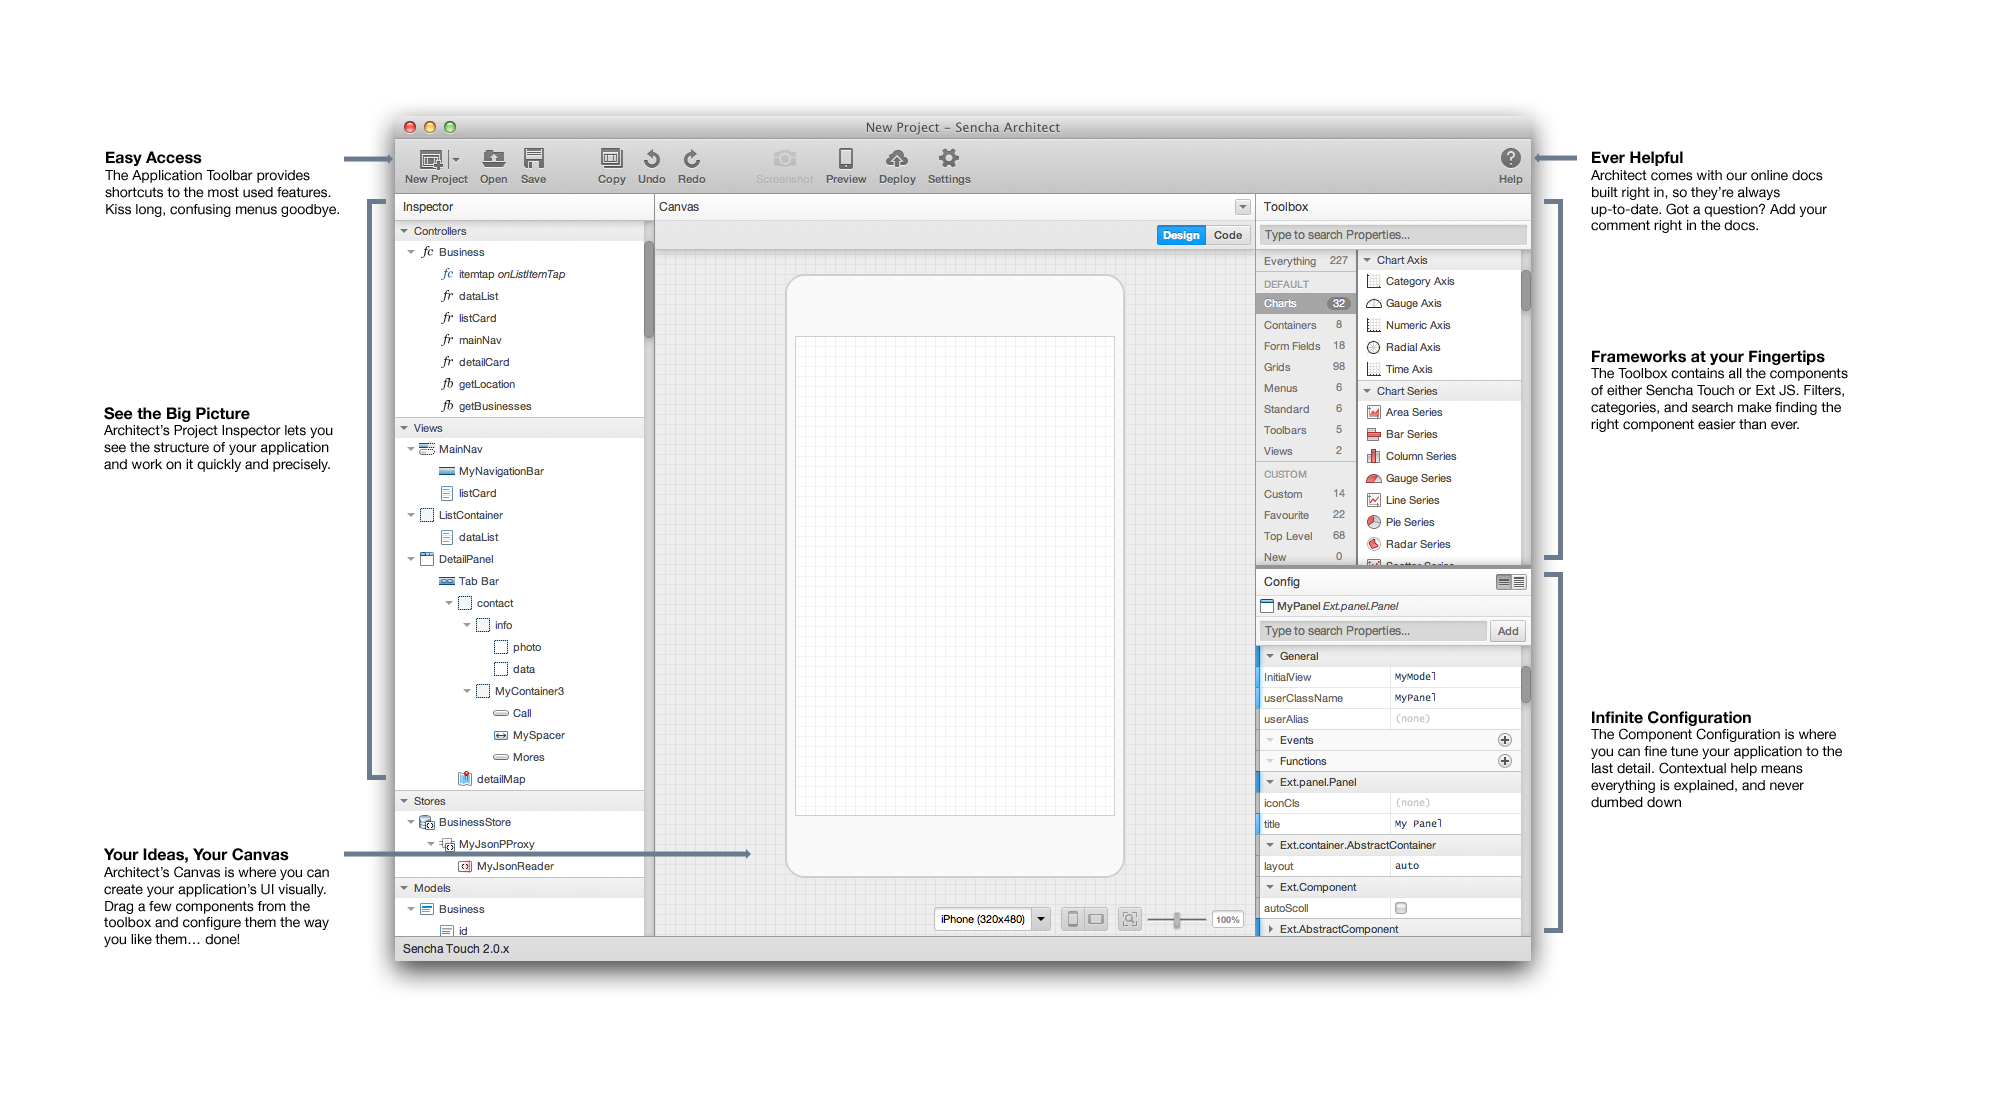This screenshot has height=1100, width=1998.
Task: Click the Undo arrow icon
Action: (651, 159)
